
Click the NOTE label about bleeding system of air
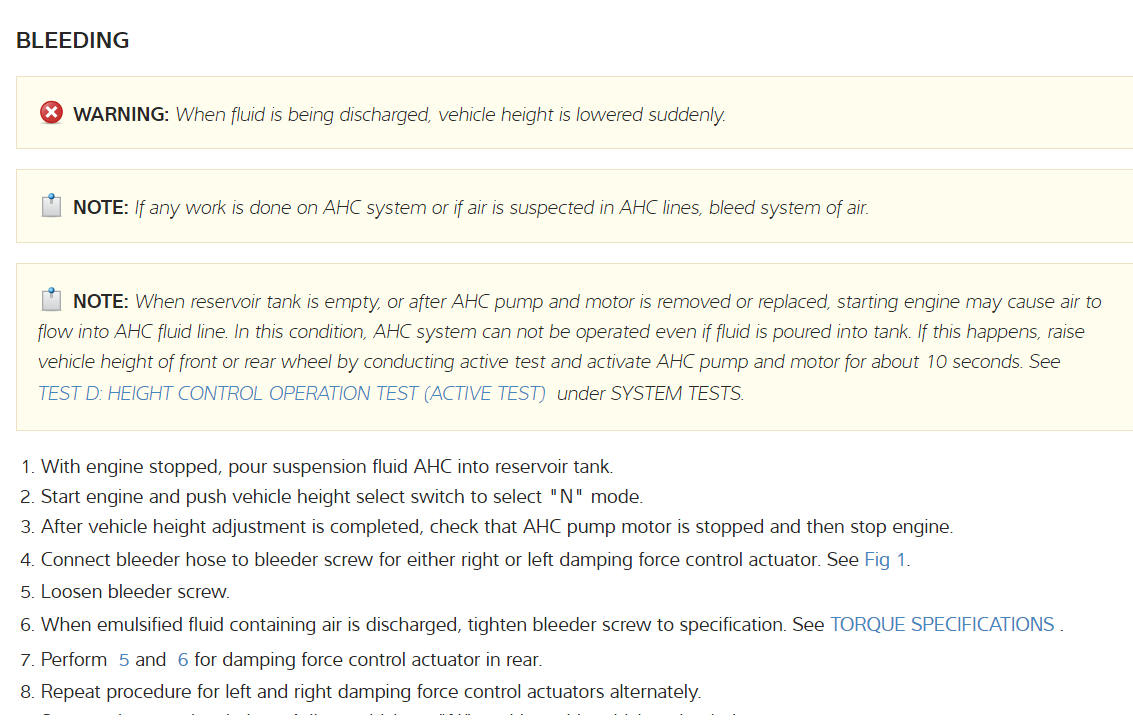coord(101,208)
